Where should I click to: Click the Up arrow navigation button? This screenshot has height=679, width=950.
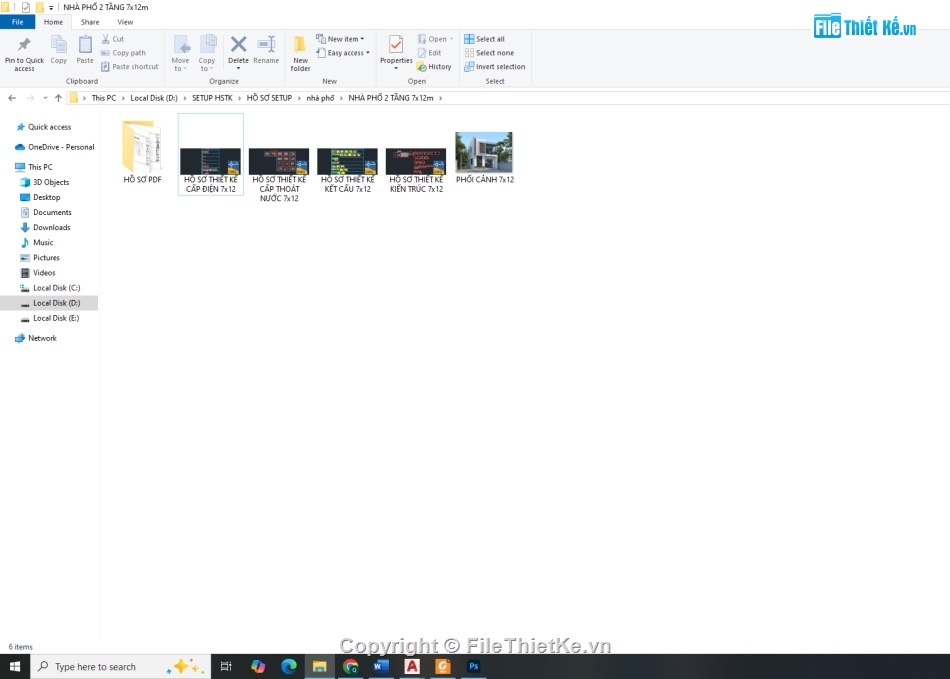tap(58, 98)
